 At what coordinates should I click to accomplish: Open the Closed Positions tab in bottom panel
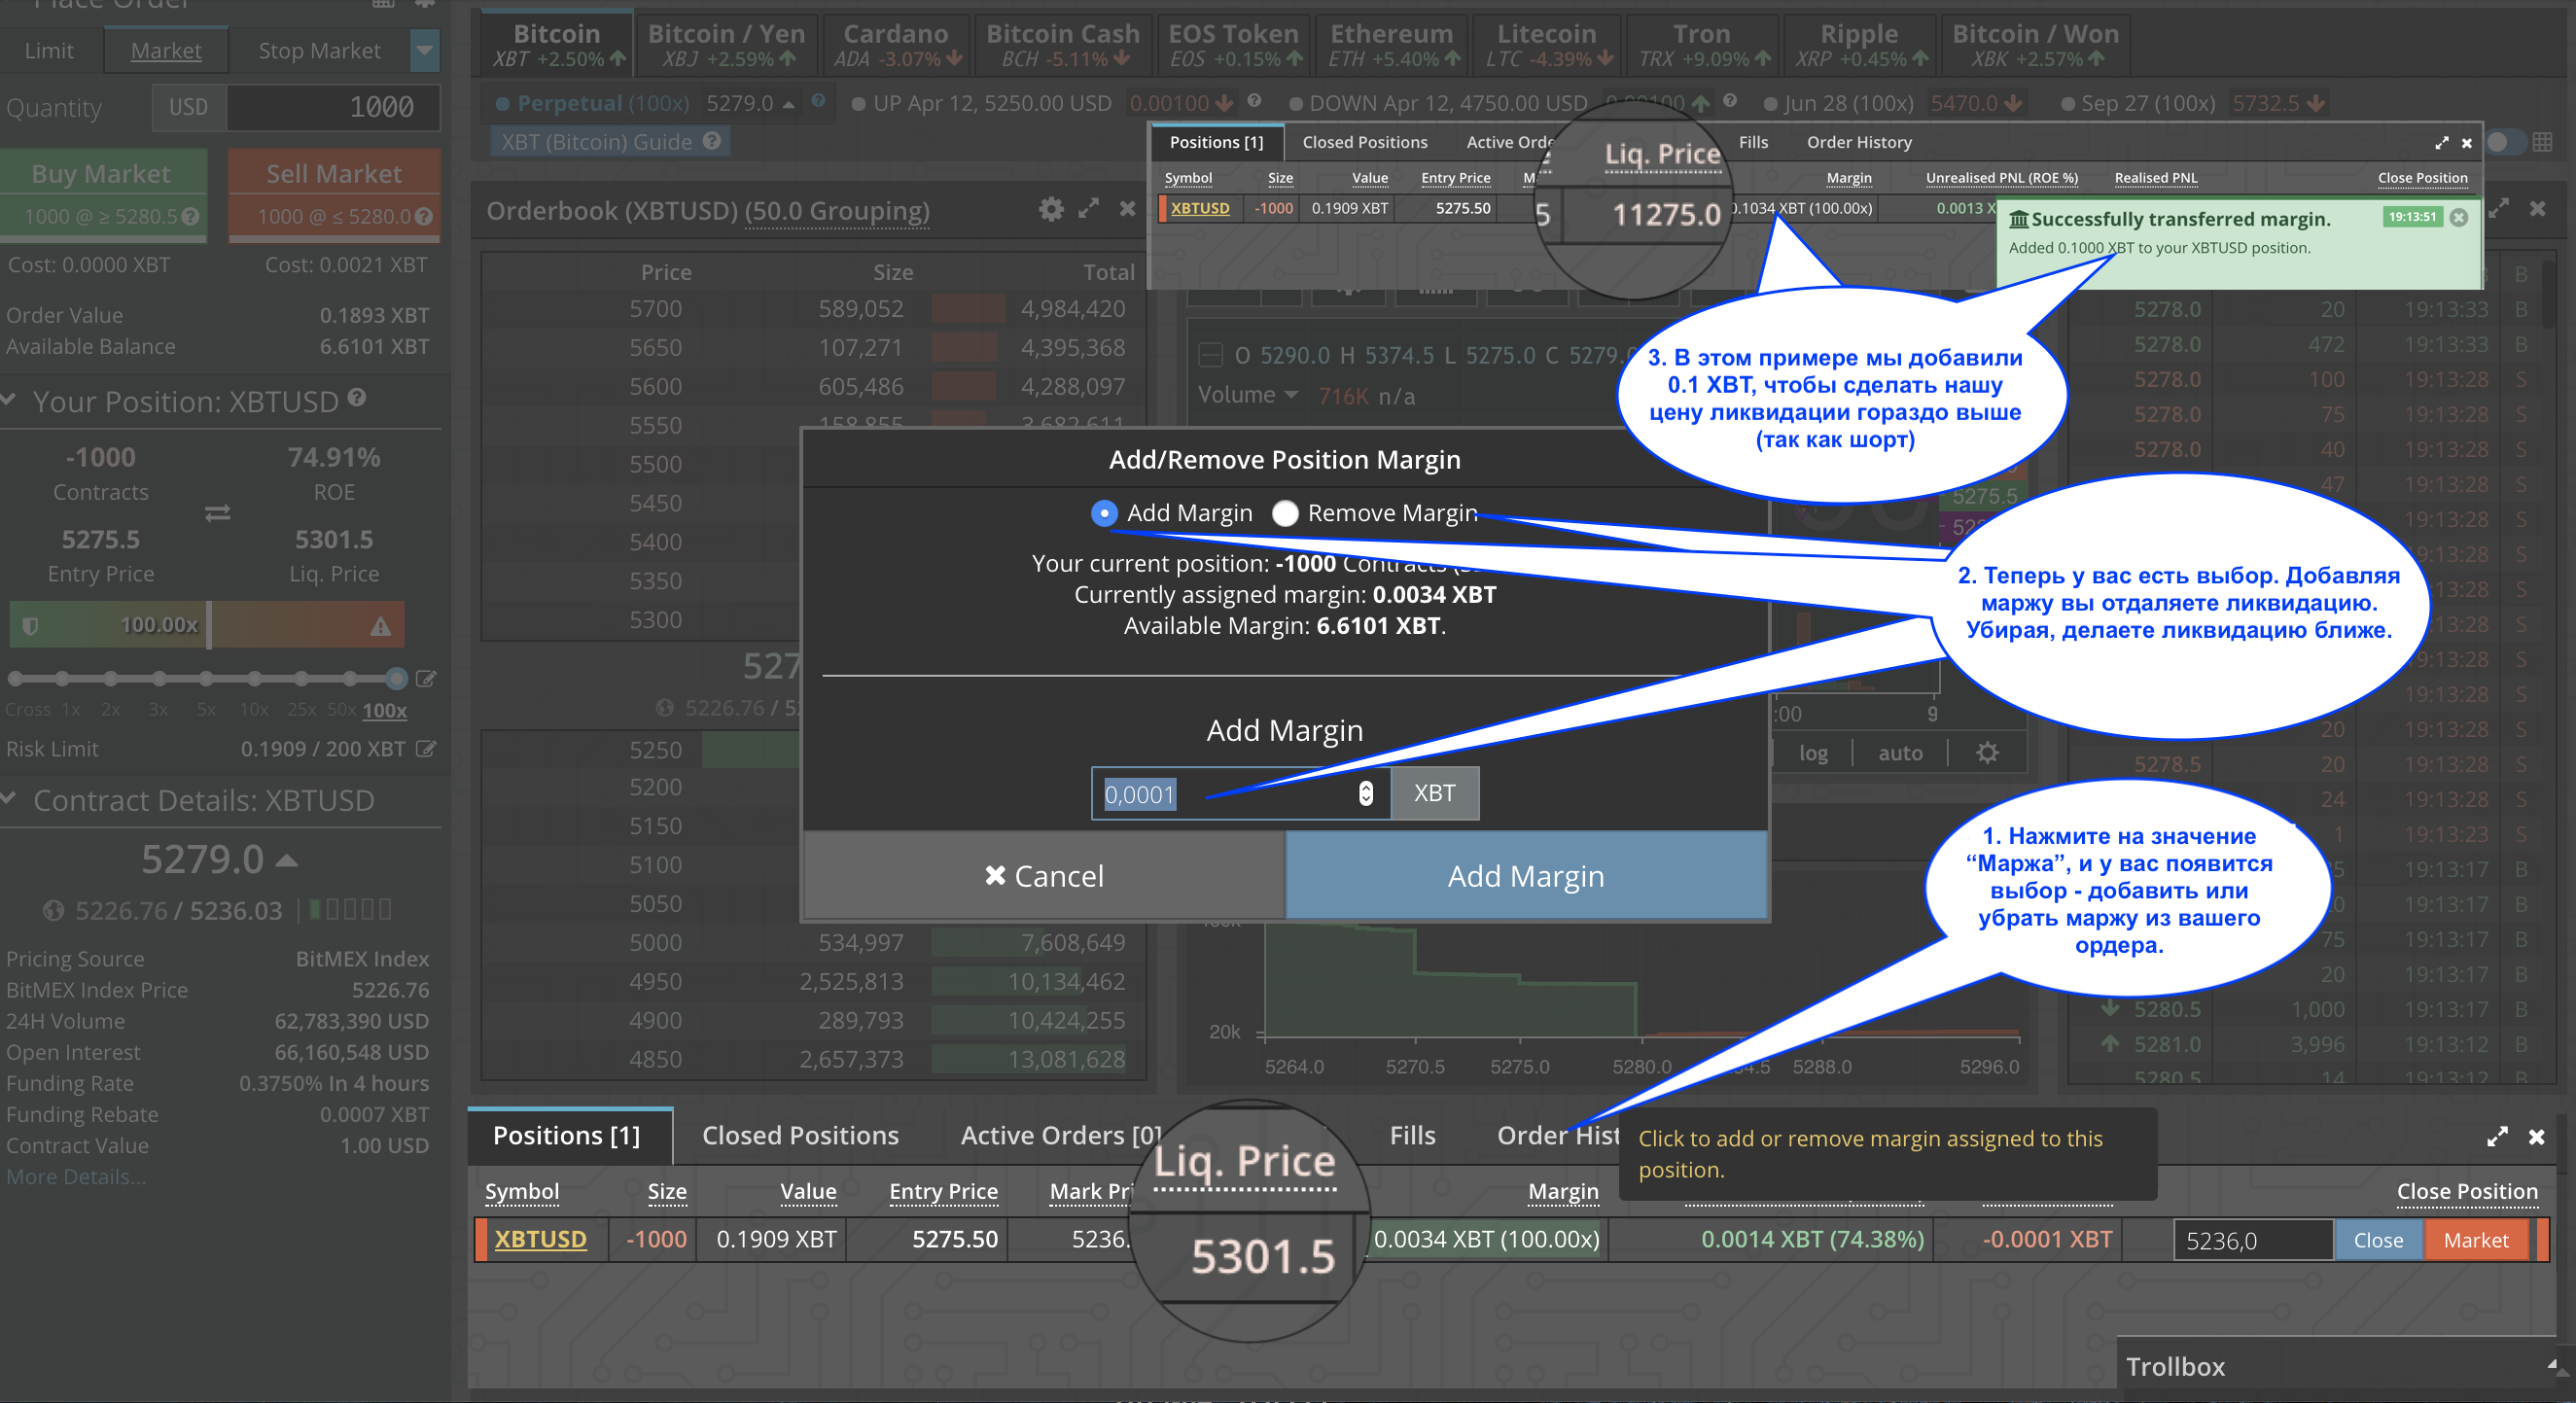800,1136
